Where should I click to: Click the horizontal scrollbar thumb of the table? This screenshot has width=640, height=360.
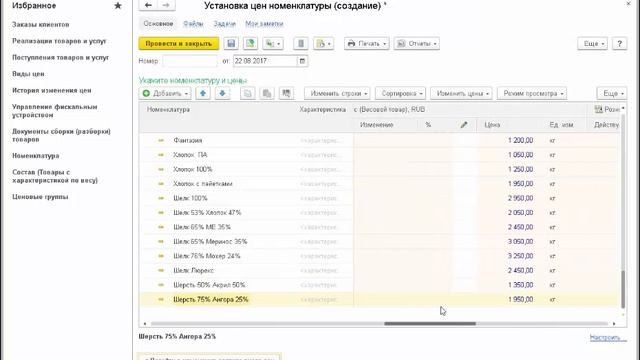point(430,324)
